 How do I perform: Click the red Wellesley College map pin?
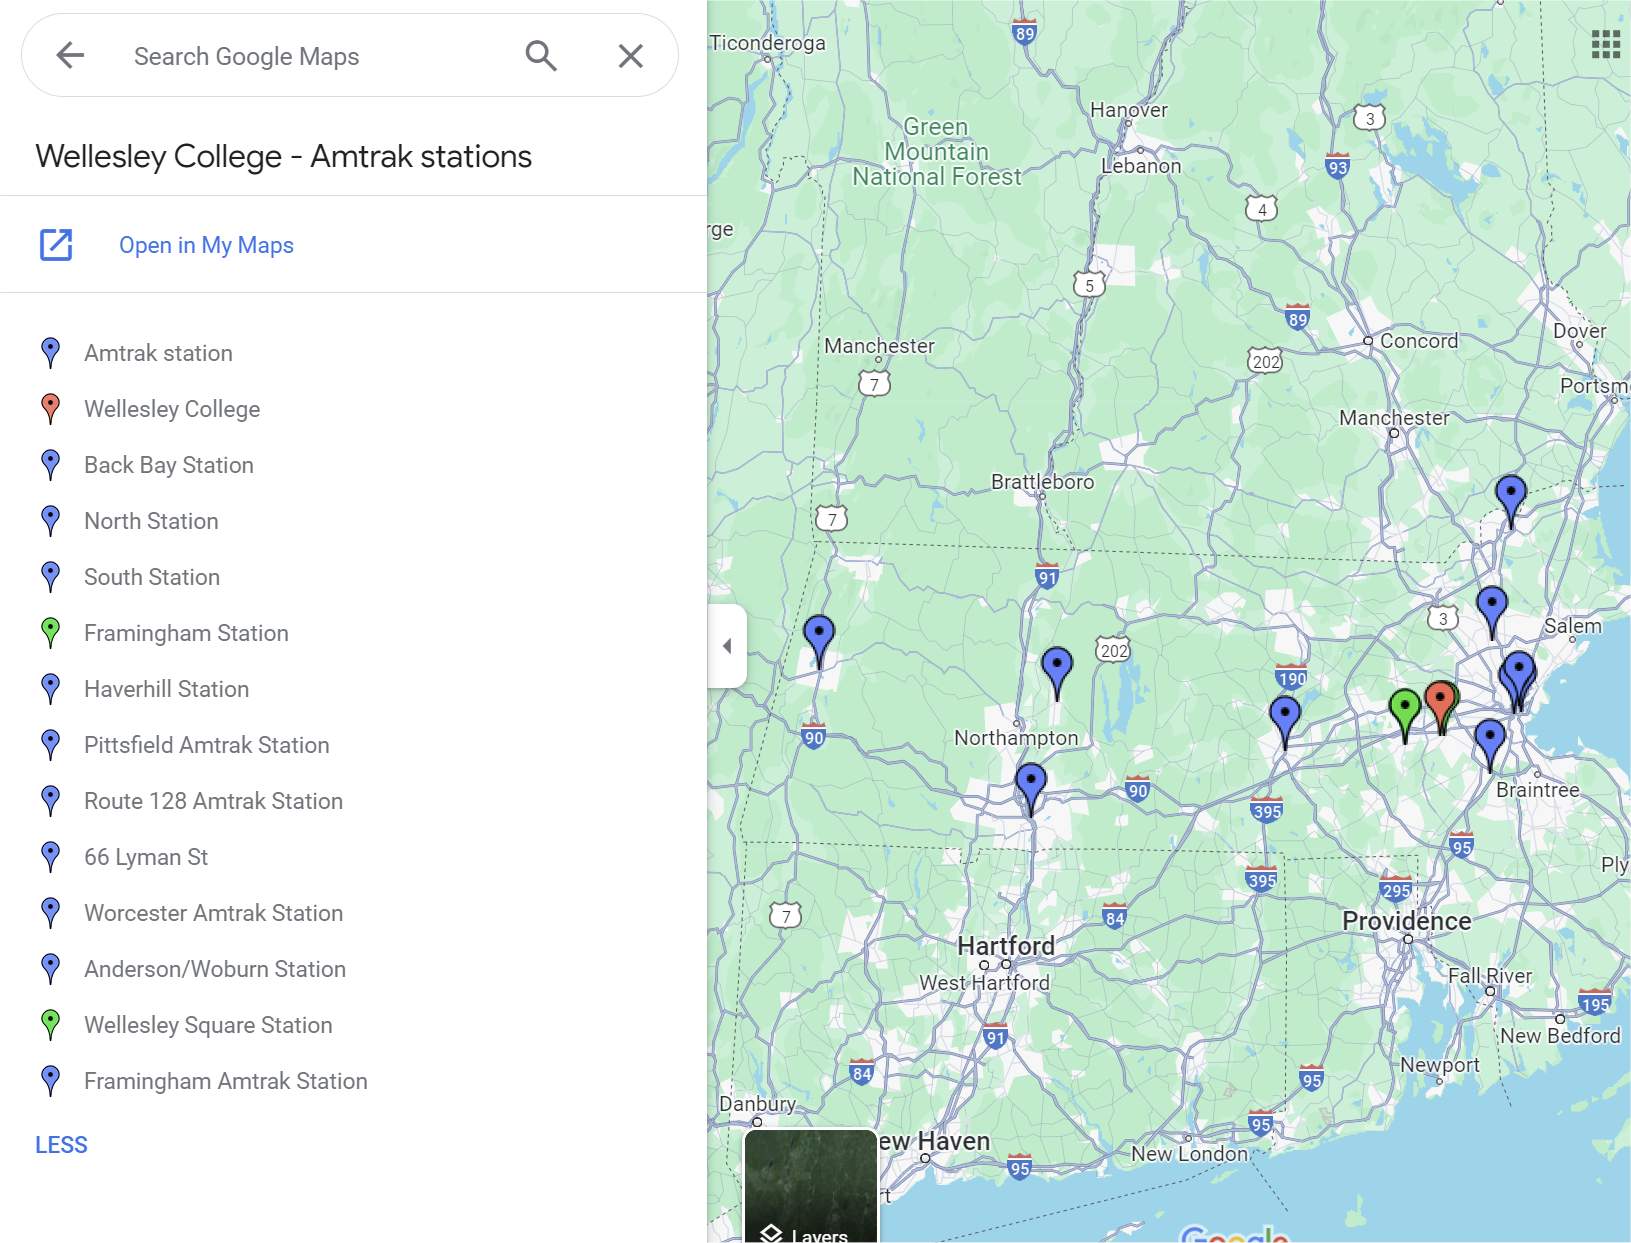tap(1439, 700)
